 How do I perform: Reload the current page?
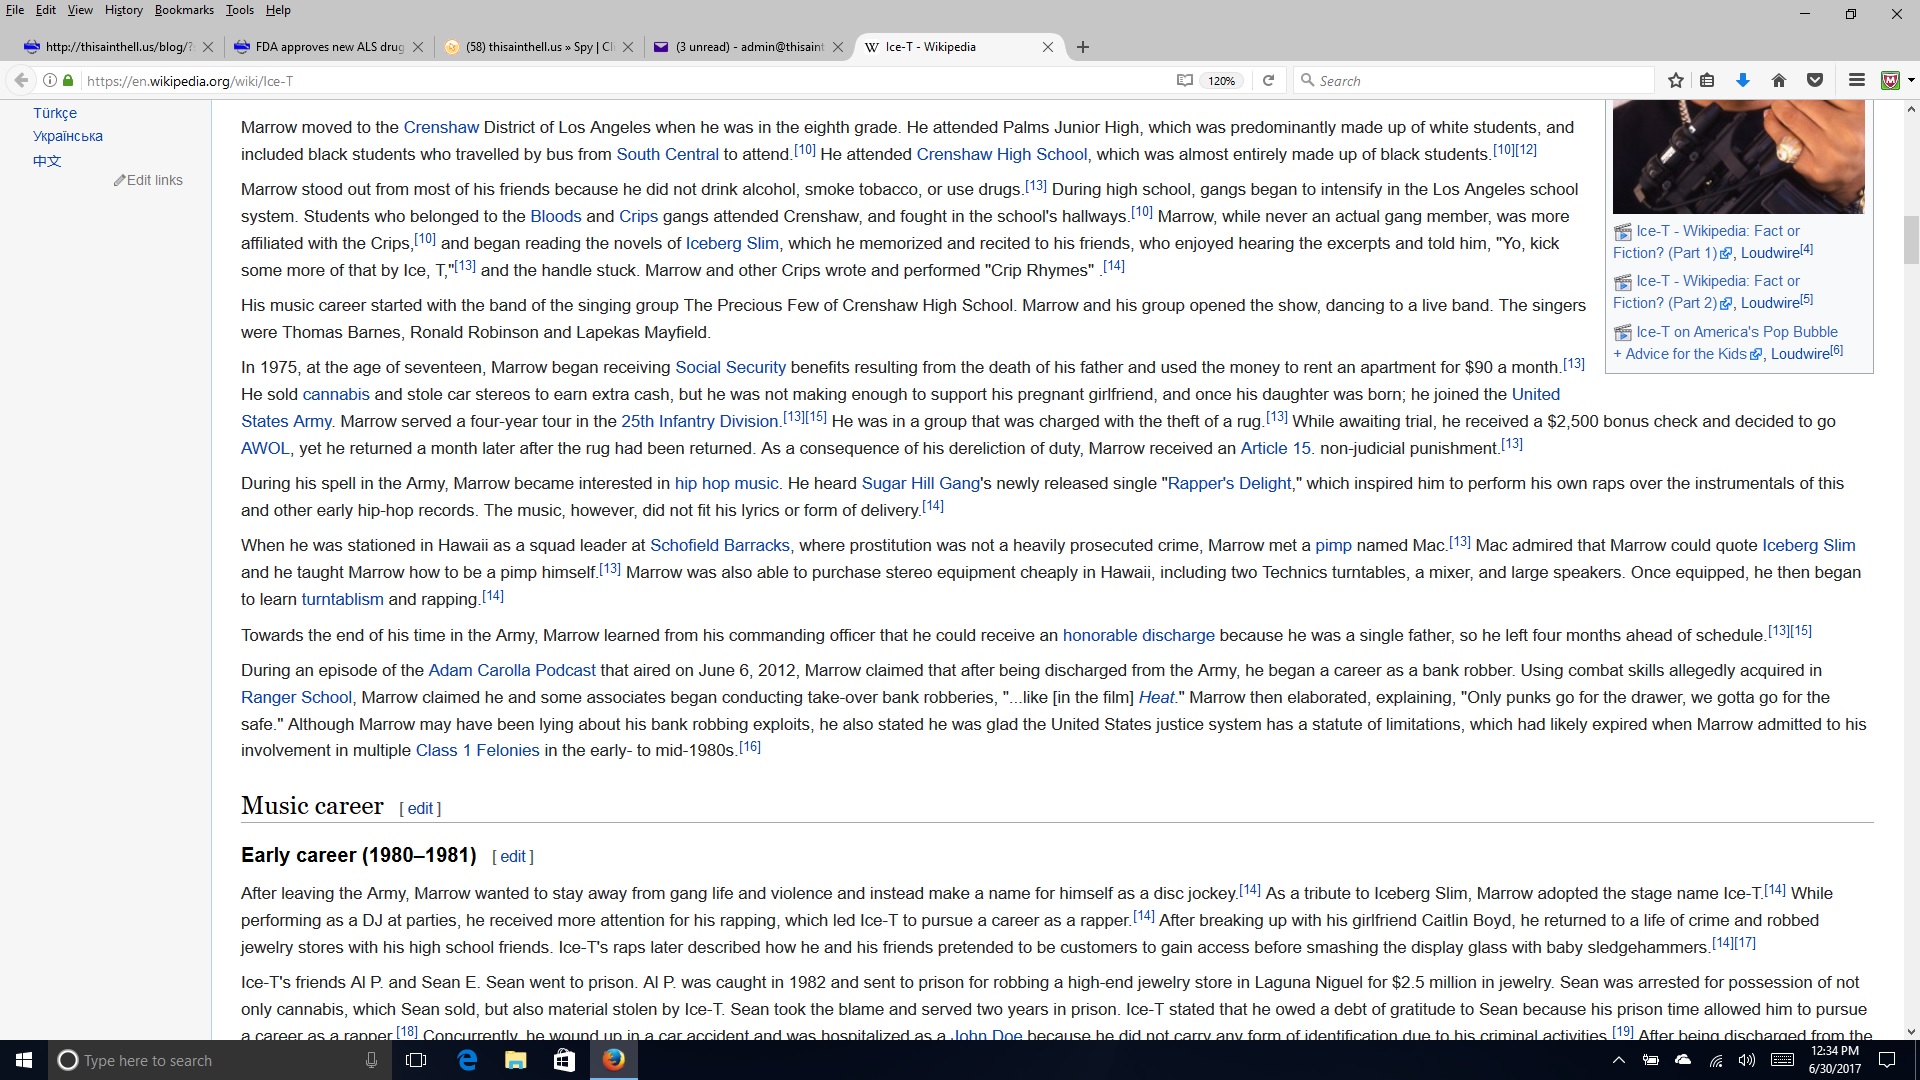[1268, 80]
